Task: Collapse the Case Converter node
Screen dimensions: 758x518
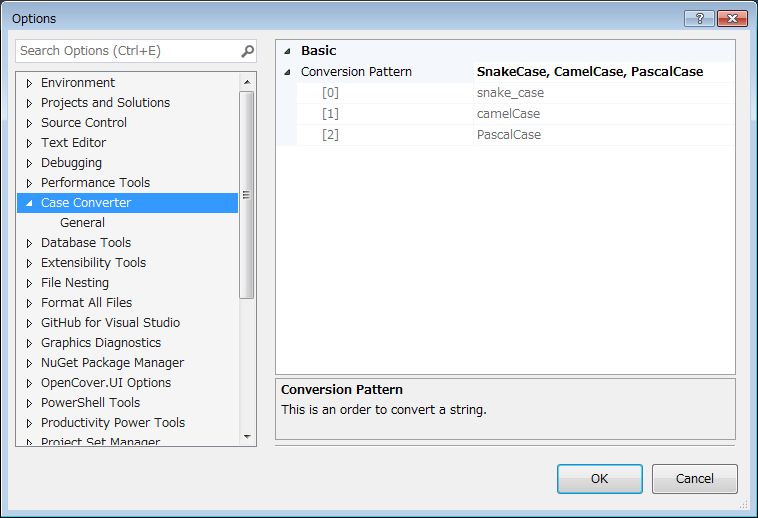Action: pyautogui.click(x=29, y=203)
